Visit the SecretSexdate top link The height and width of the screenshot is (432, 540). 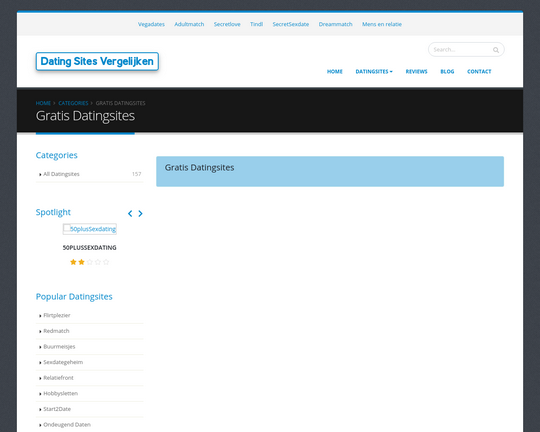pos(291,24)
